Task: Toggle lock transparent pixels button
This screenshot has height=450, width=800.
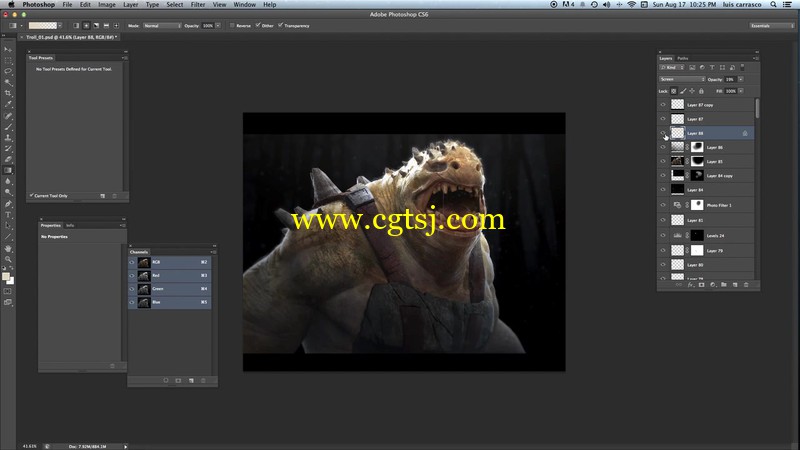Action: (x=673, y=91)
